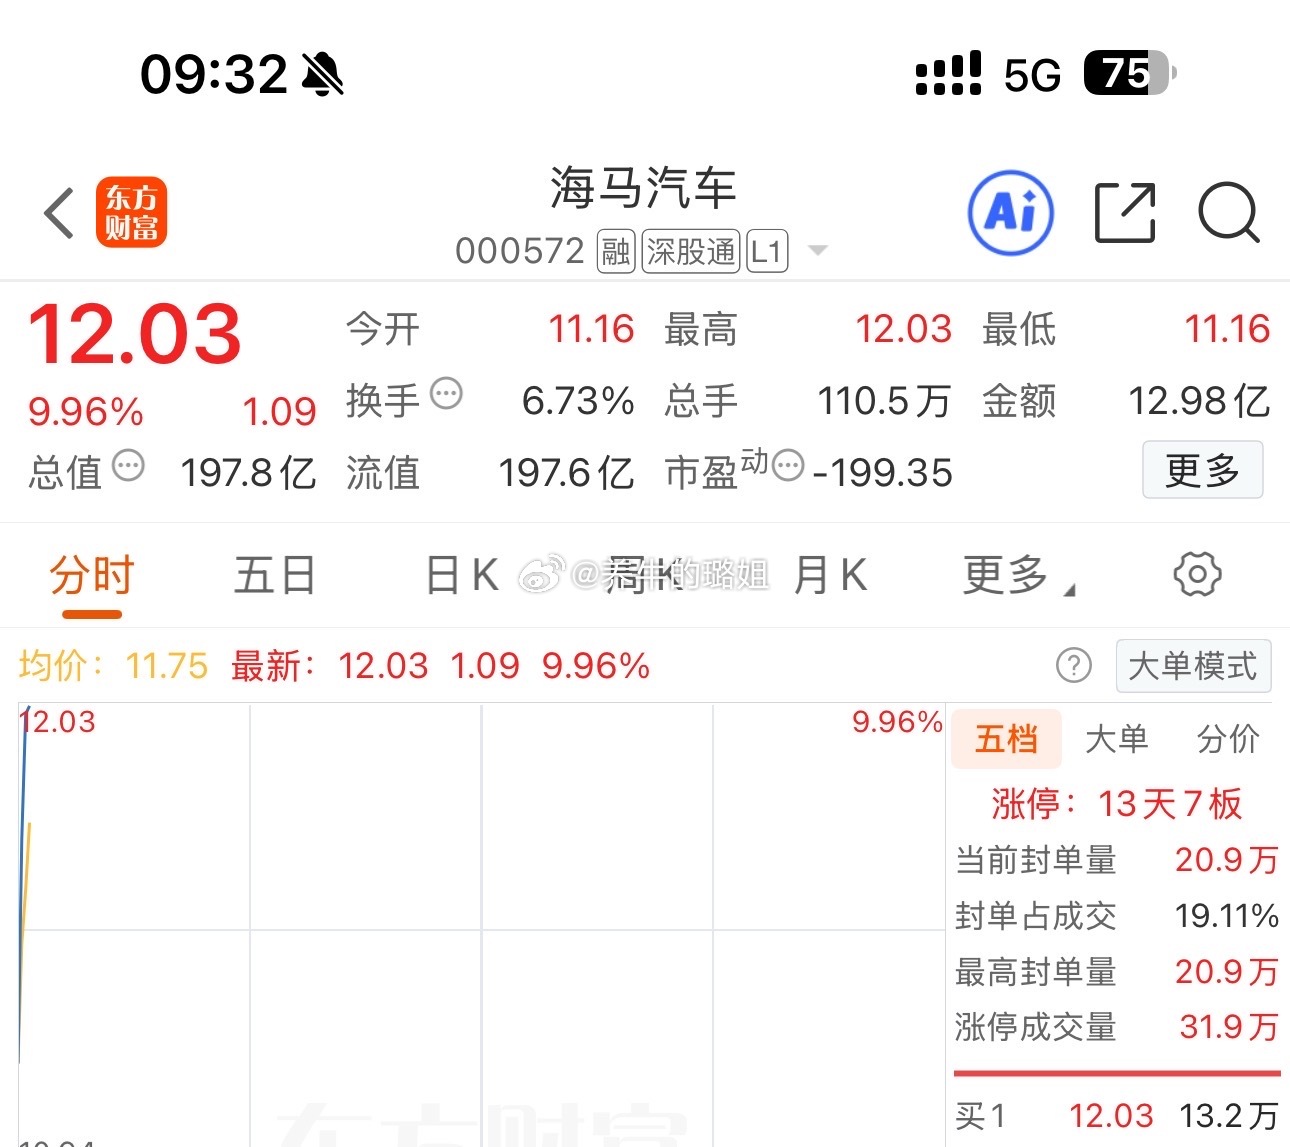Switch to 分价 view
Image resolution: width=1290 pixels, height=1147 pixels.
[1227, 739]
